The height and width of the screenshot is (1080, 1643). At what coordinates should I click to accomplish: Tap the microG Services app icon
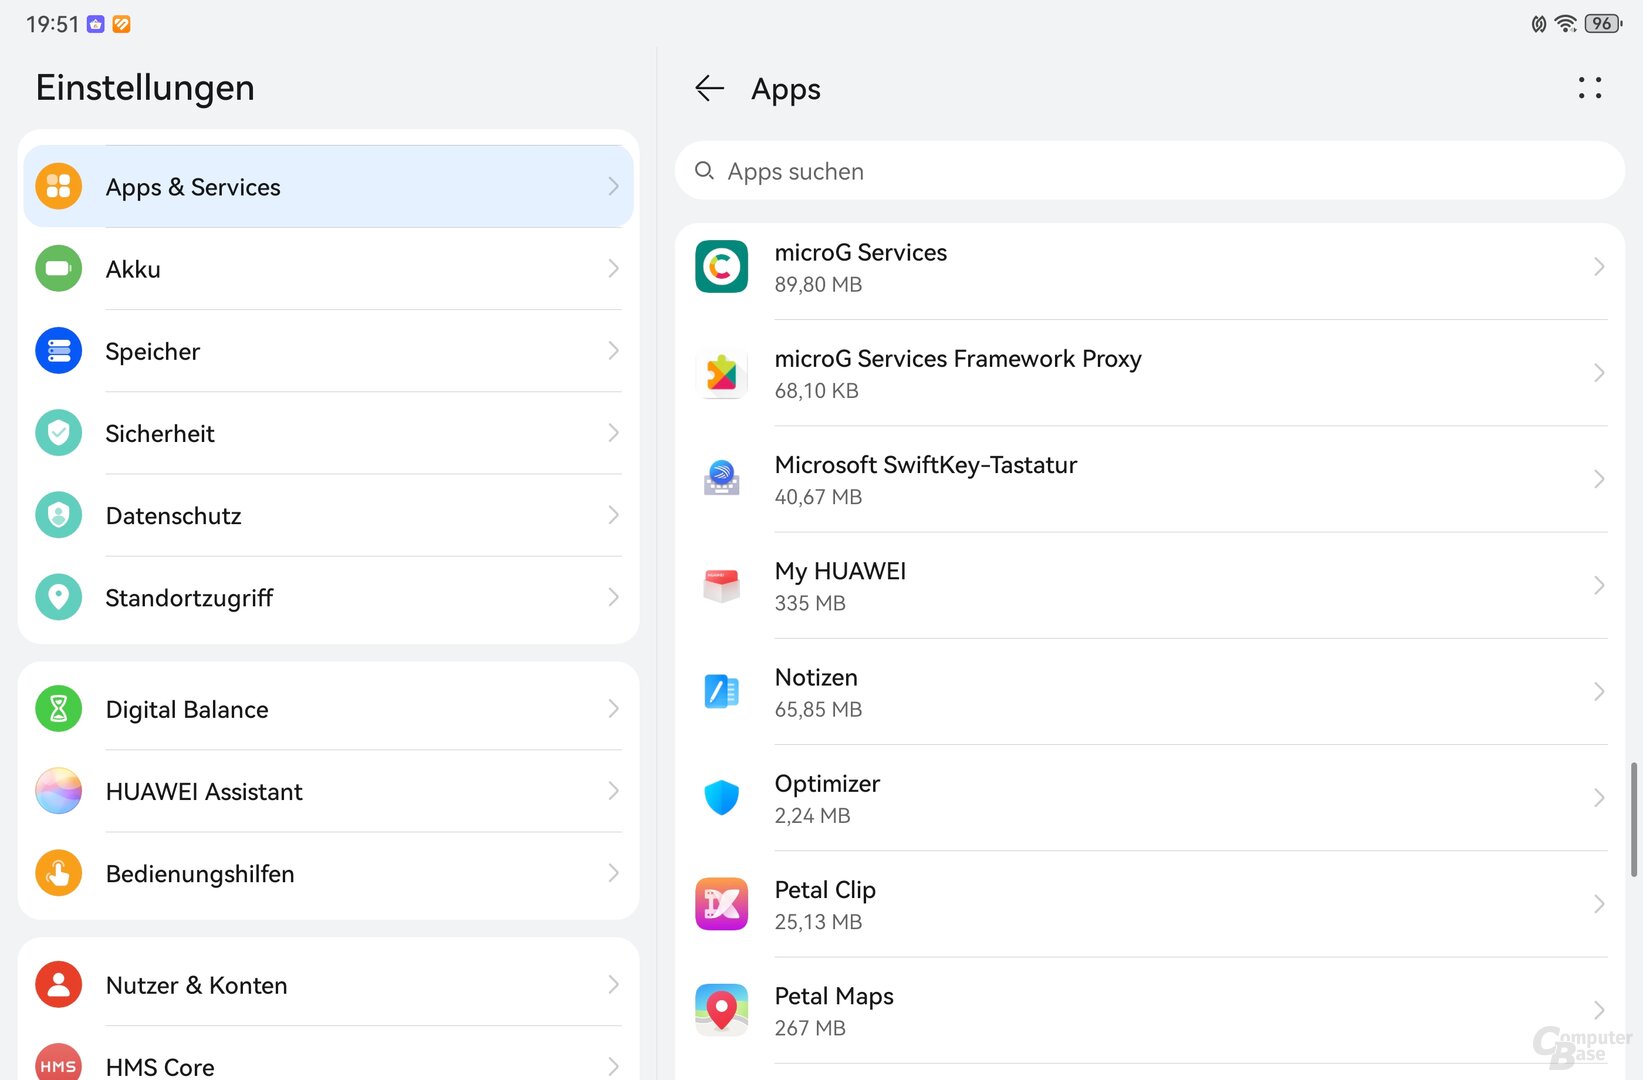point(721,266)
